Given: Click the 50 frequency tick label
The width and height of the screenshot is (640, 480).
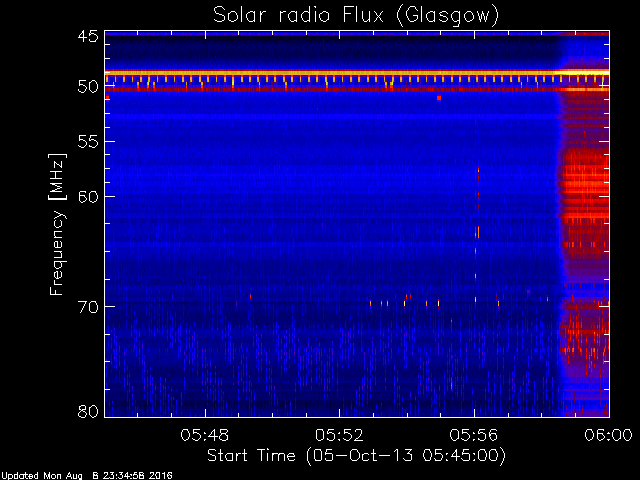Looking at the screenshot, I should [x=88, y=87].
